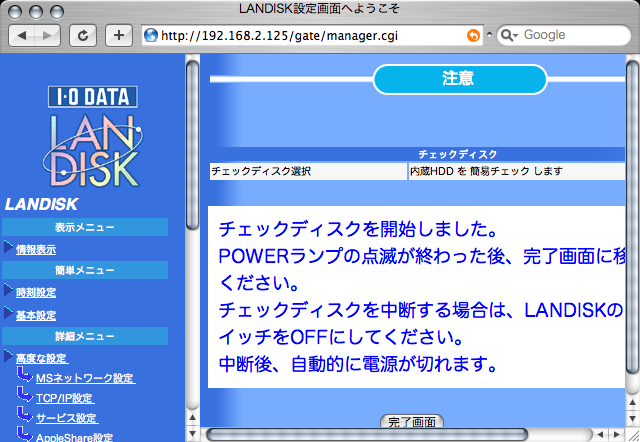
Task: Click the window zoom button
Action: pos(57,12)
